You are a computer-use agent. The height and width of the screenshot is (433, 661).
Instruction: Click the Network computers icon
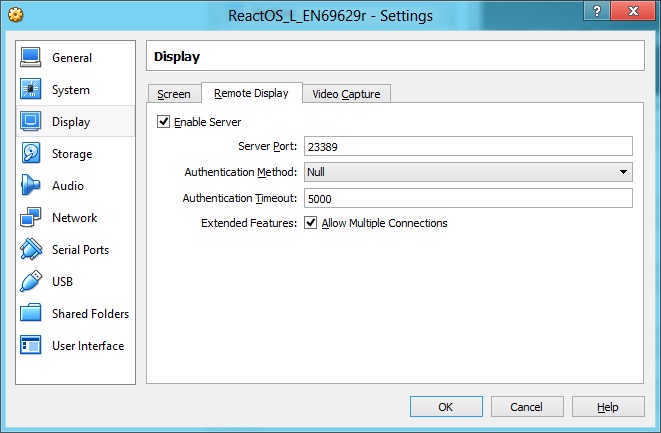click(30, 217)
